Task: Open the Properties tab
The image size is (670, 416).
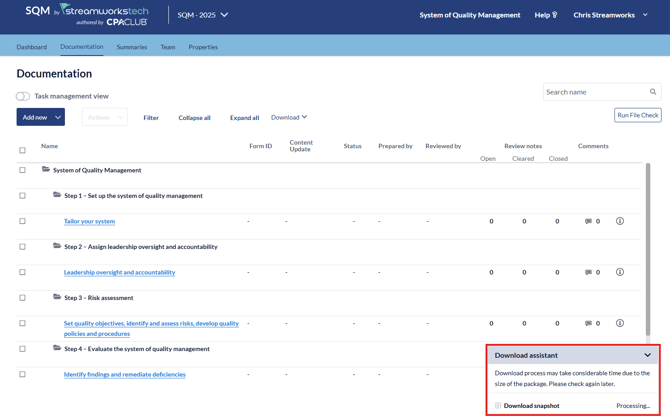Action: [x=203, y=47]
